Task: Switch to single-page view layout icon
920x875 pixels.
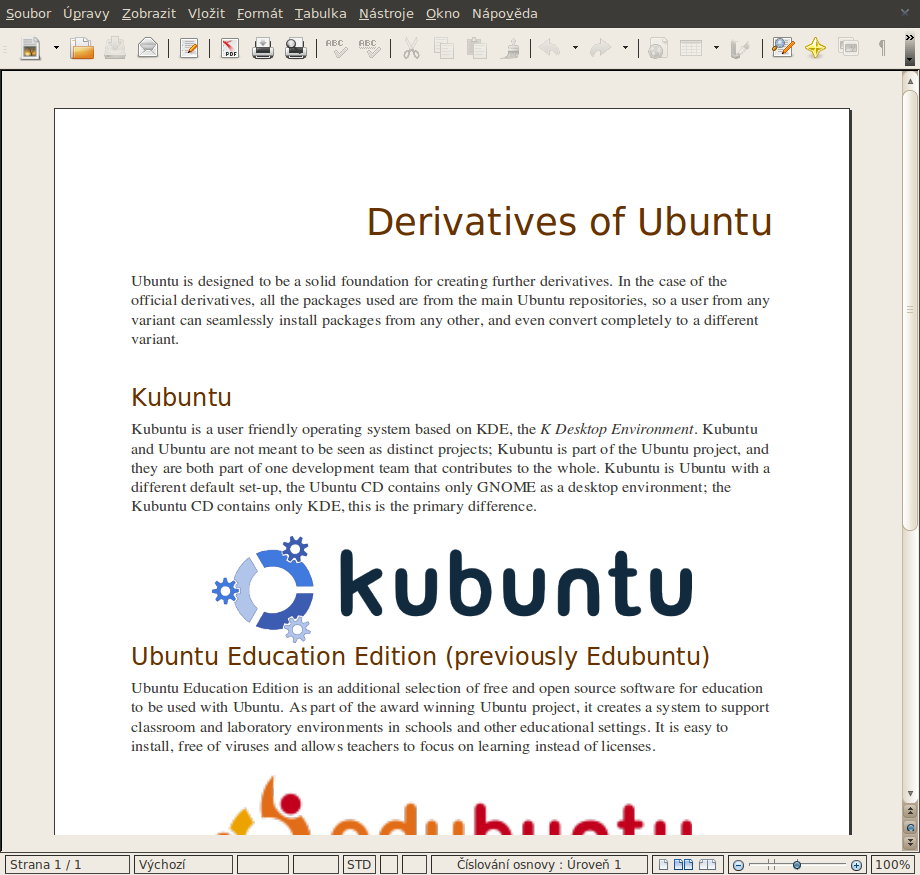Action: point(663,864)
